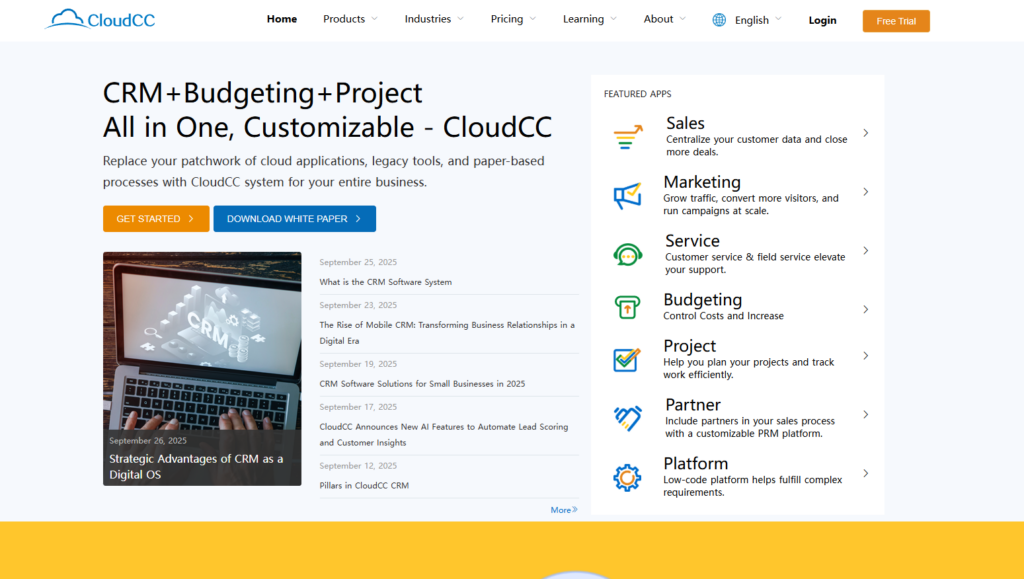Click the Project checkbox icon
The width and height of the screenshot is (1024, 579).
[x=627, y=360]
